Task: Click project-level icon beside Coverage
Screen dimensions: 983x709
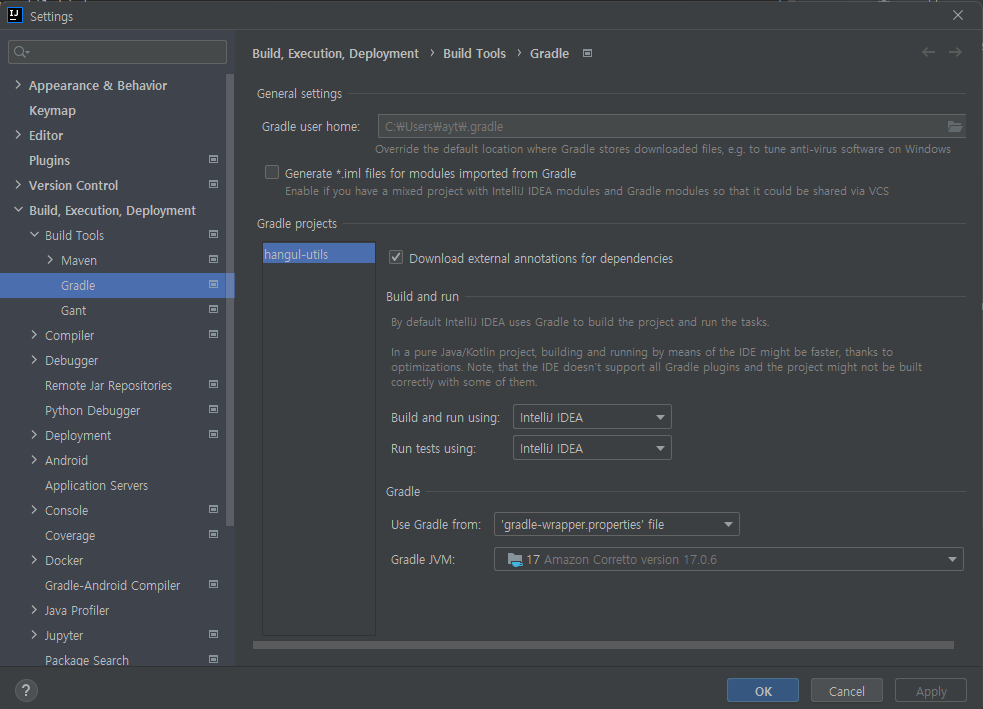Action: click(213, 535)
